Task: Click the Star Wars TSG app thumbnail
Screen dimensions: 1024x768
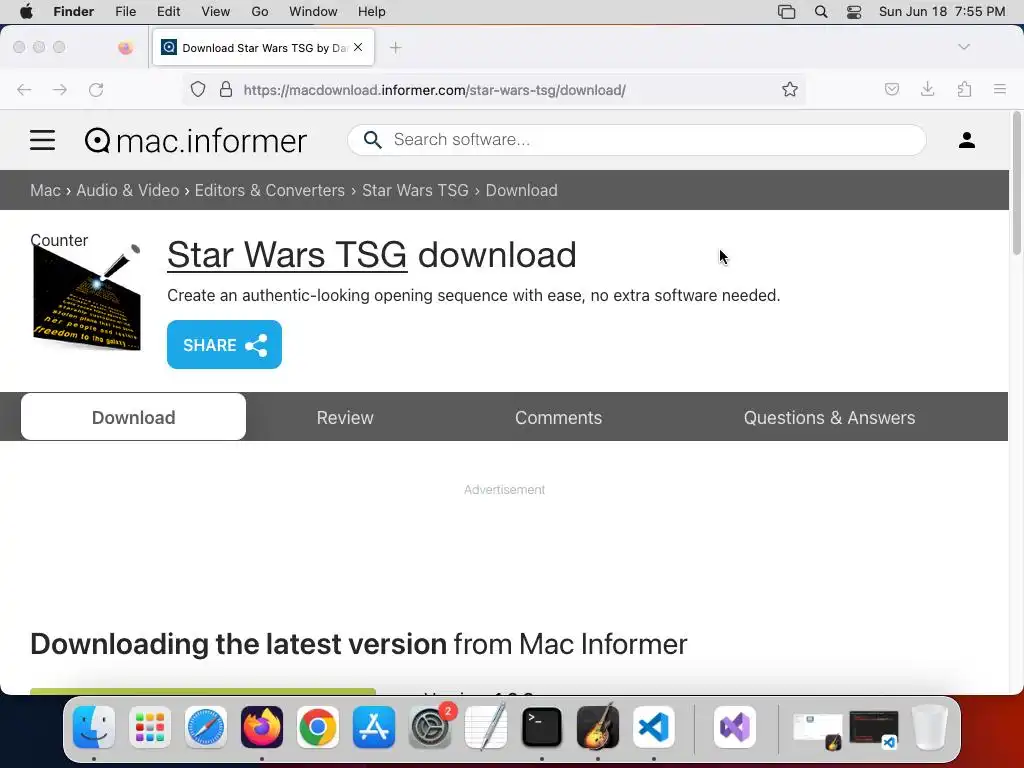Action: tap(87, 298)
